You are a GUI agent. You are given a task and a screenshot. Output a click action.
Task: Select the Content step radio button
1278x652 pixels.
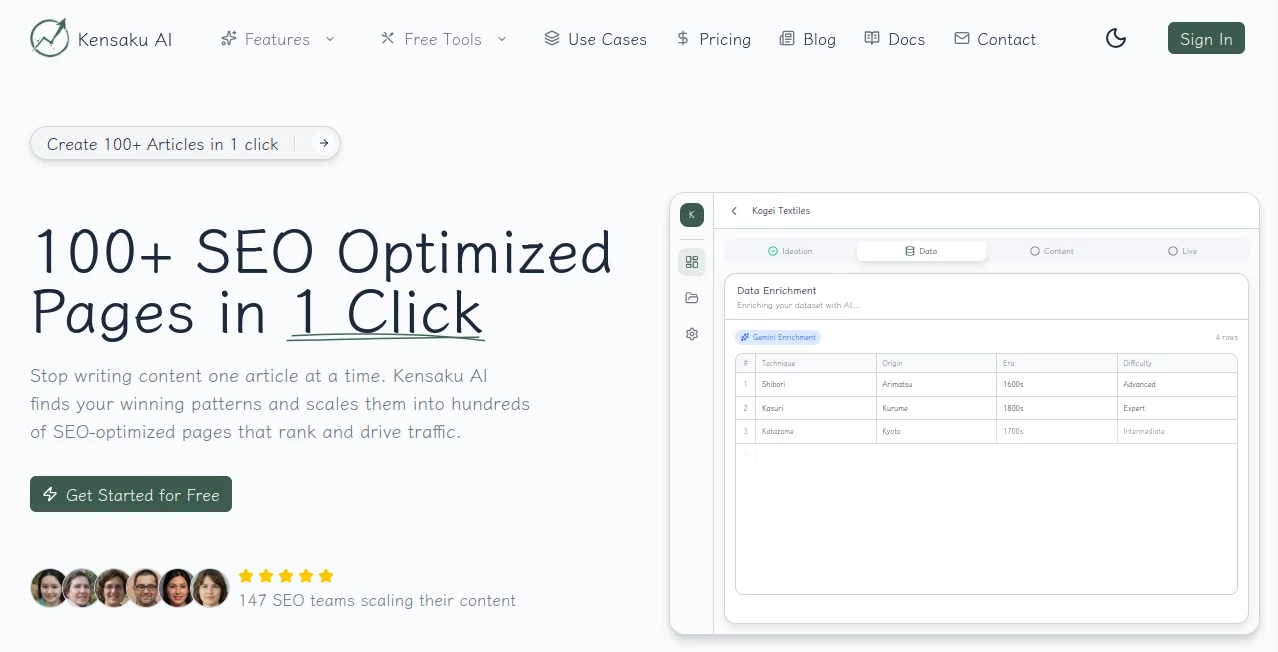pos(1037,251)
